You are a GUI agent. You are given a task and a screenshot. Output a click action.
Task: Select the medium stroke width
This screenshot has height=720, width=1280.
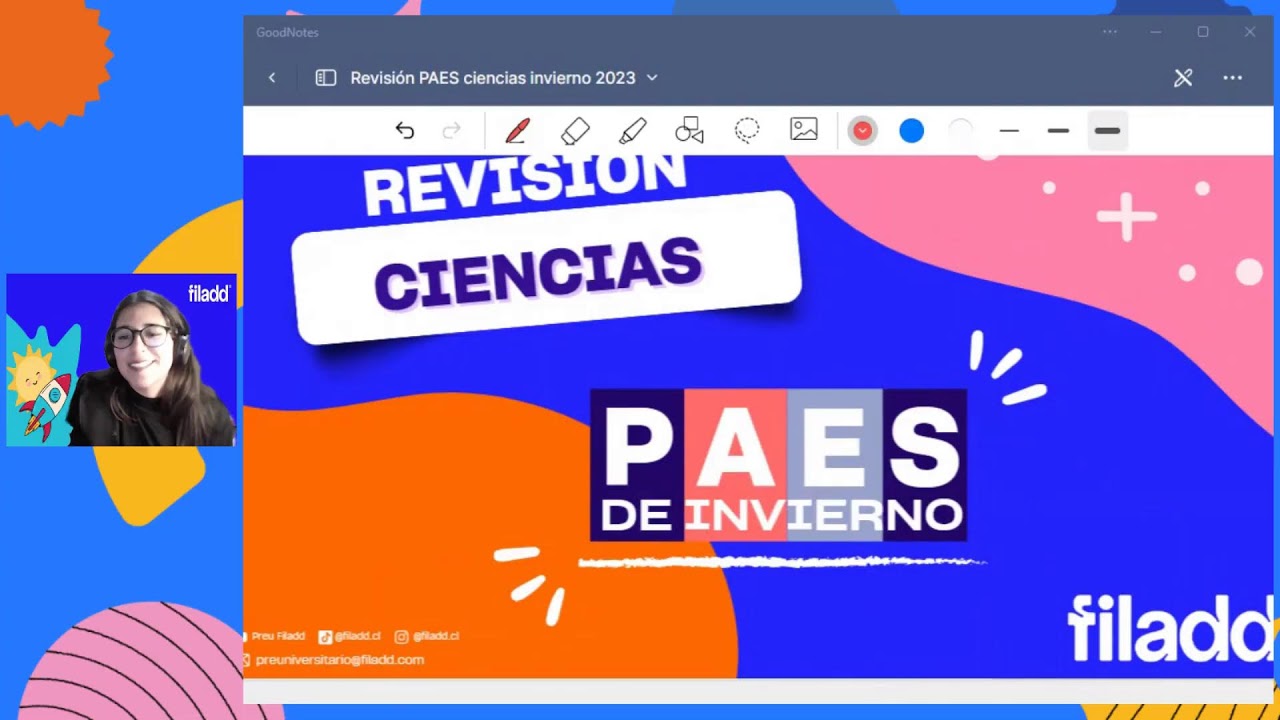(x=1058, y=131)
